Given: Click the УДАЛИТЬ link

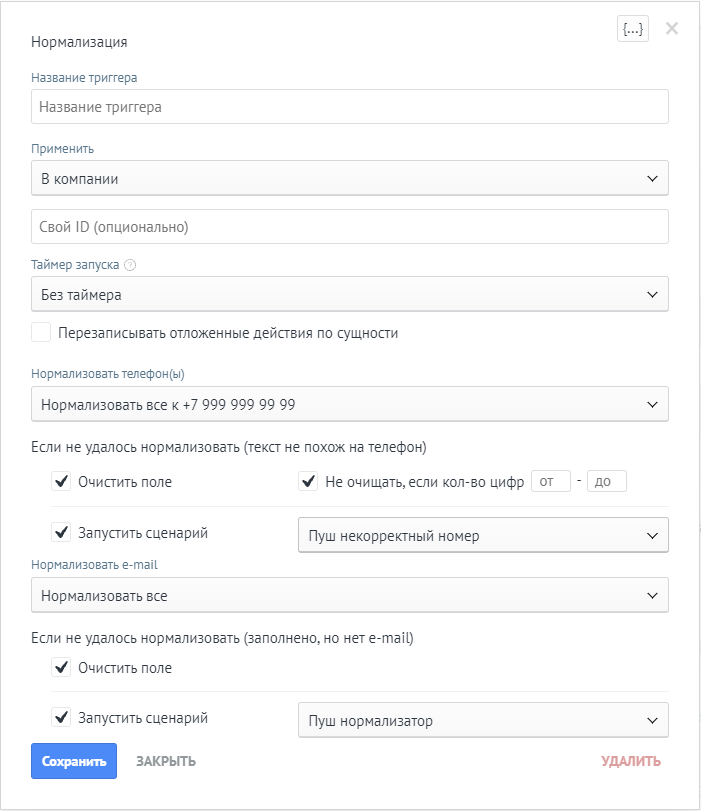Looking at the screenshot, I should point(630,761).
